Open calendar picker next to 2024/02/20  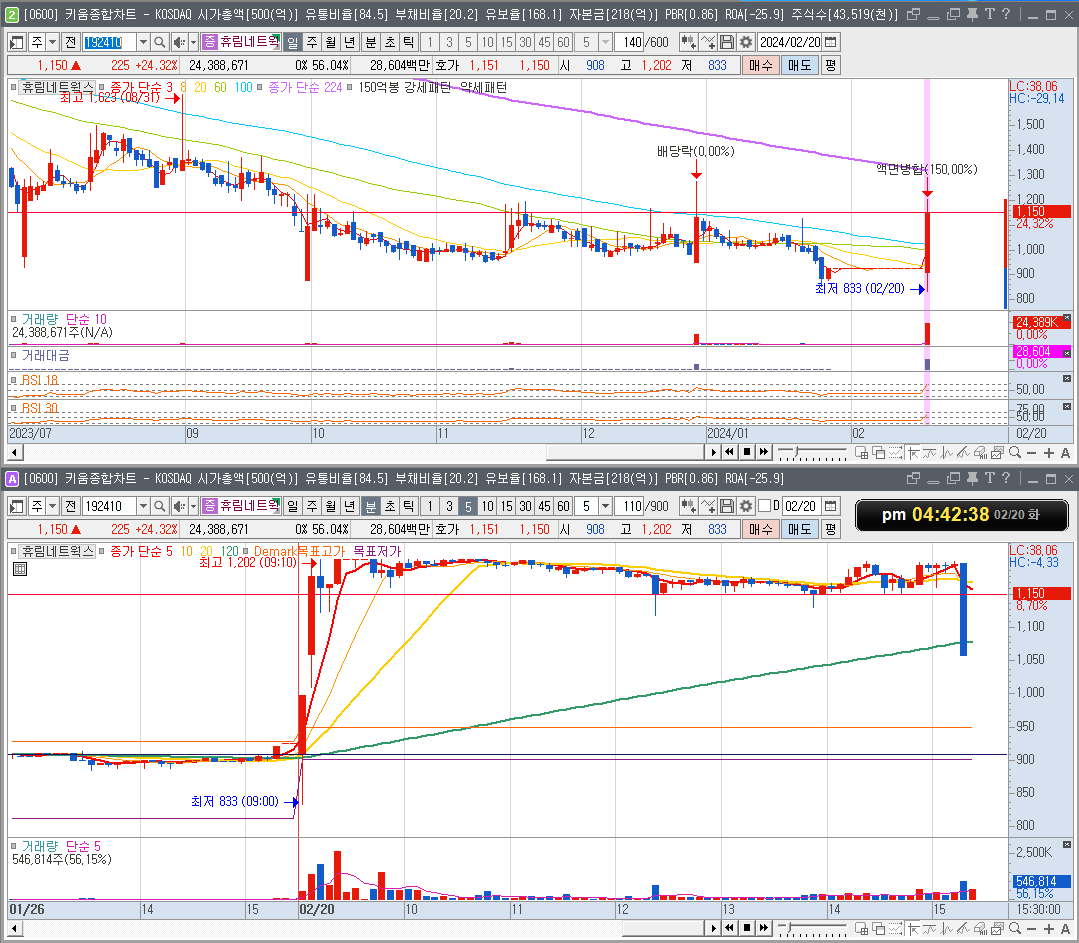pos(831,43)
